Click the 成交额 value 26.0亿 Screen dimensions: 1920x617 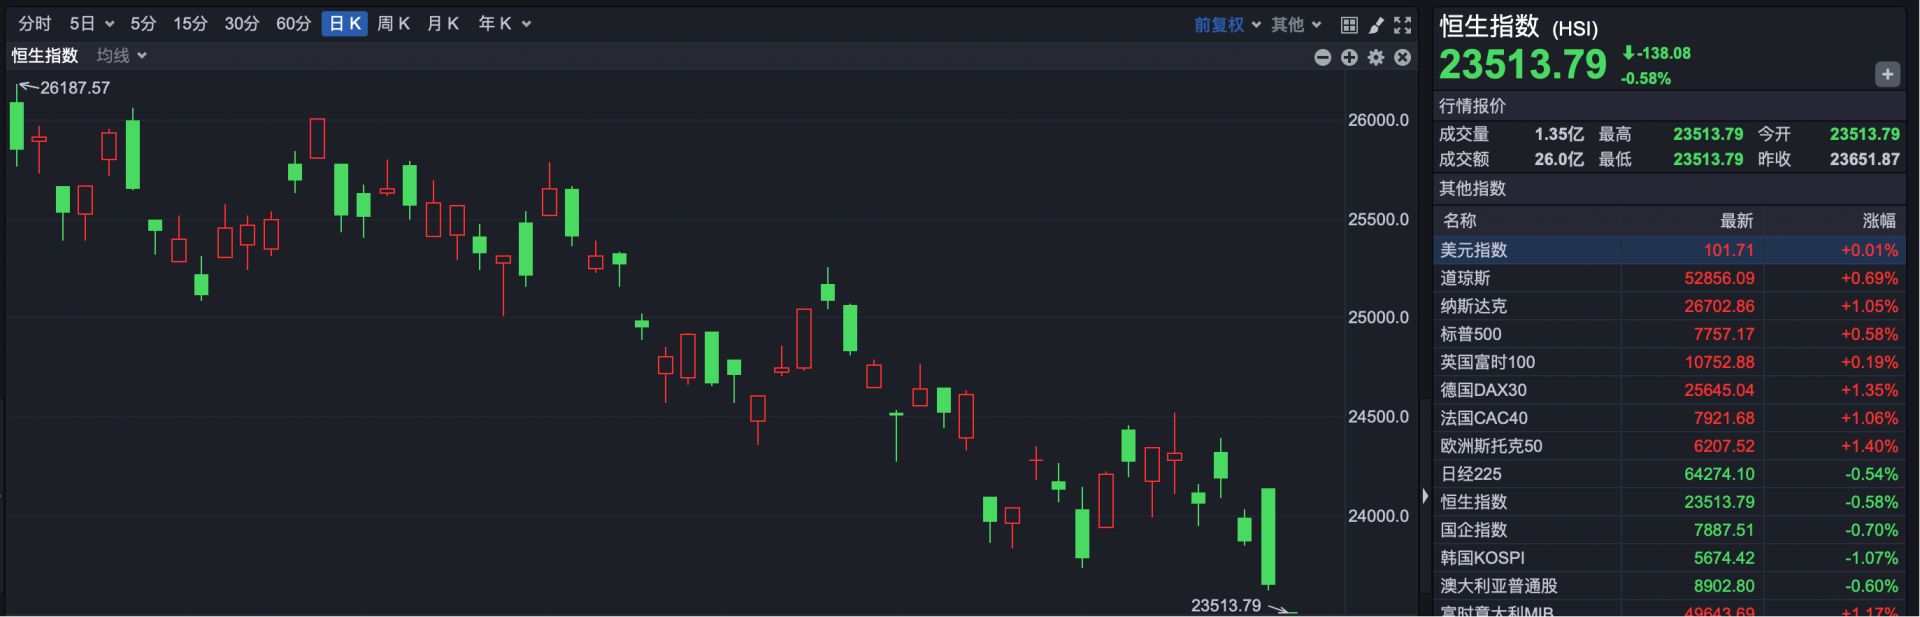[1559, 159]
